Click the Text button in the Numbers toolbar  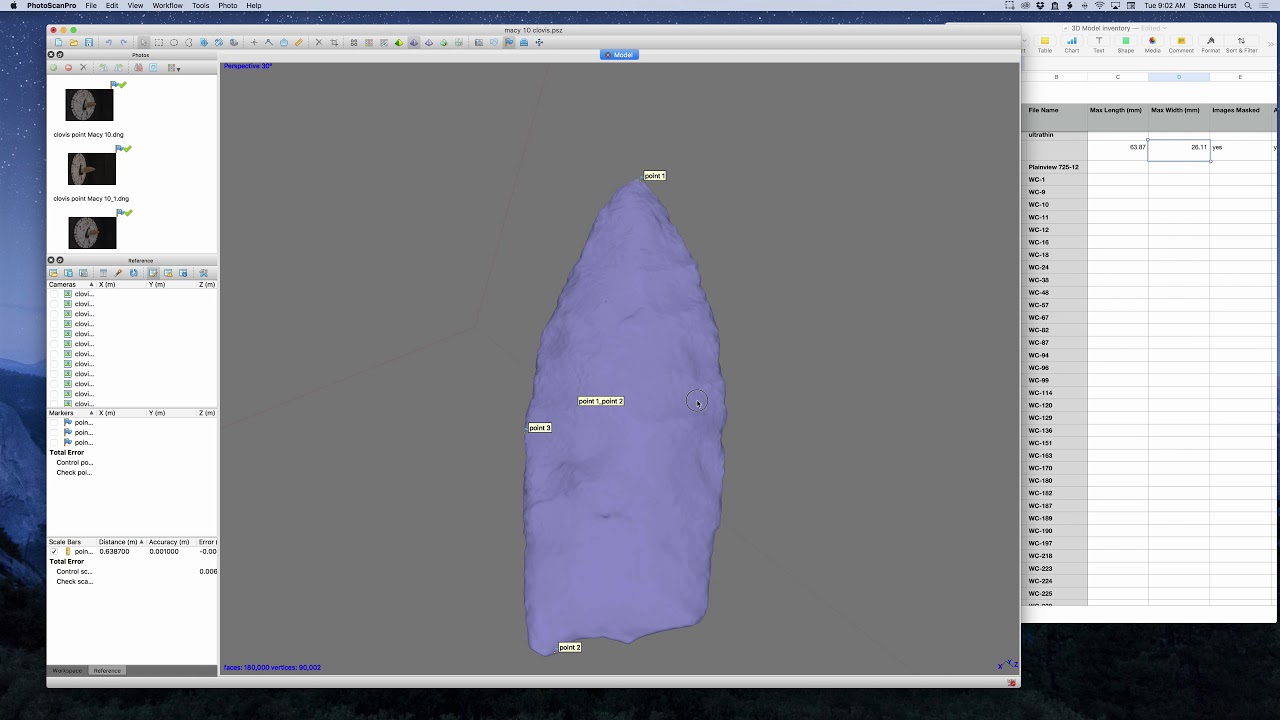1099,44
